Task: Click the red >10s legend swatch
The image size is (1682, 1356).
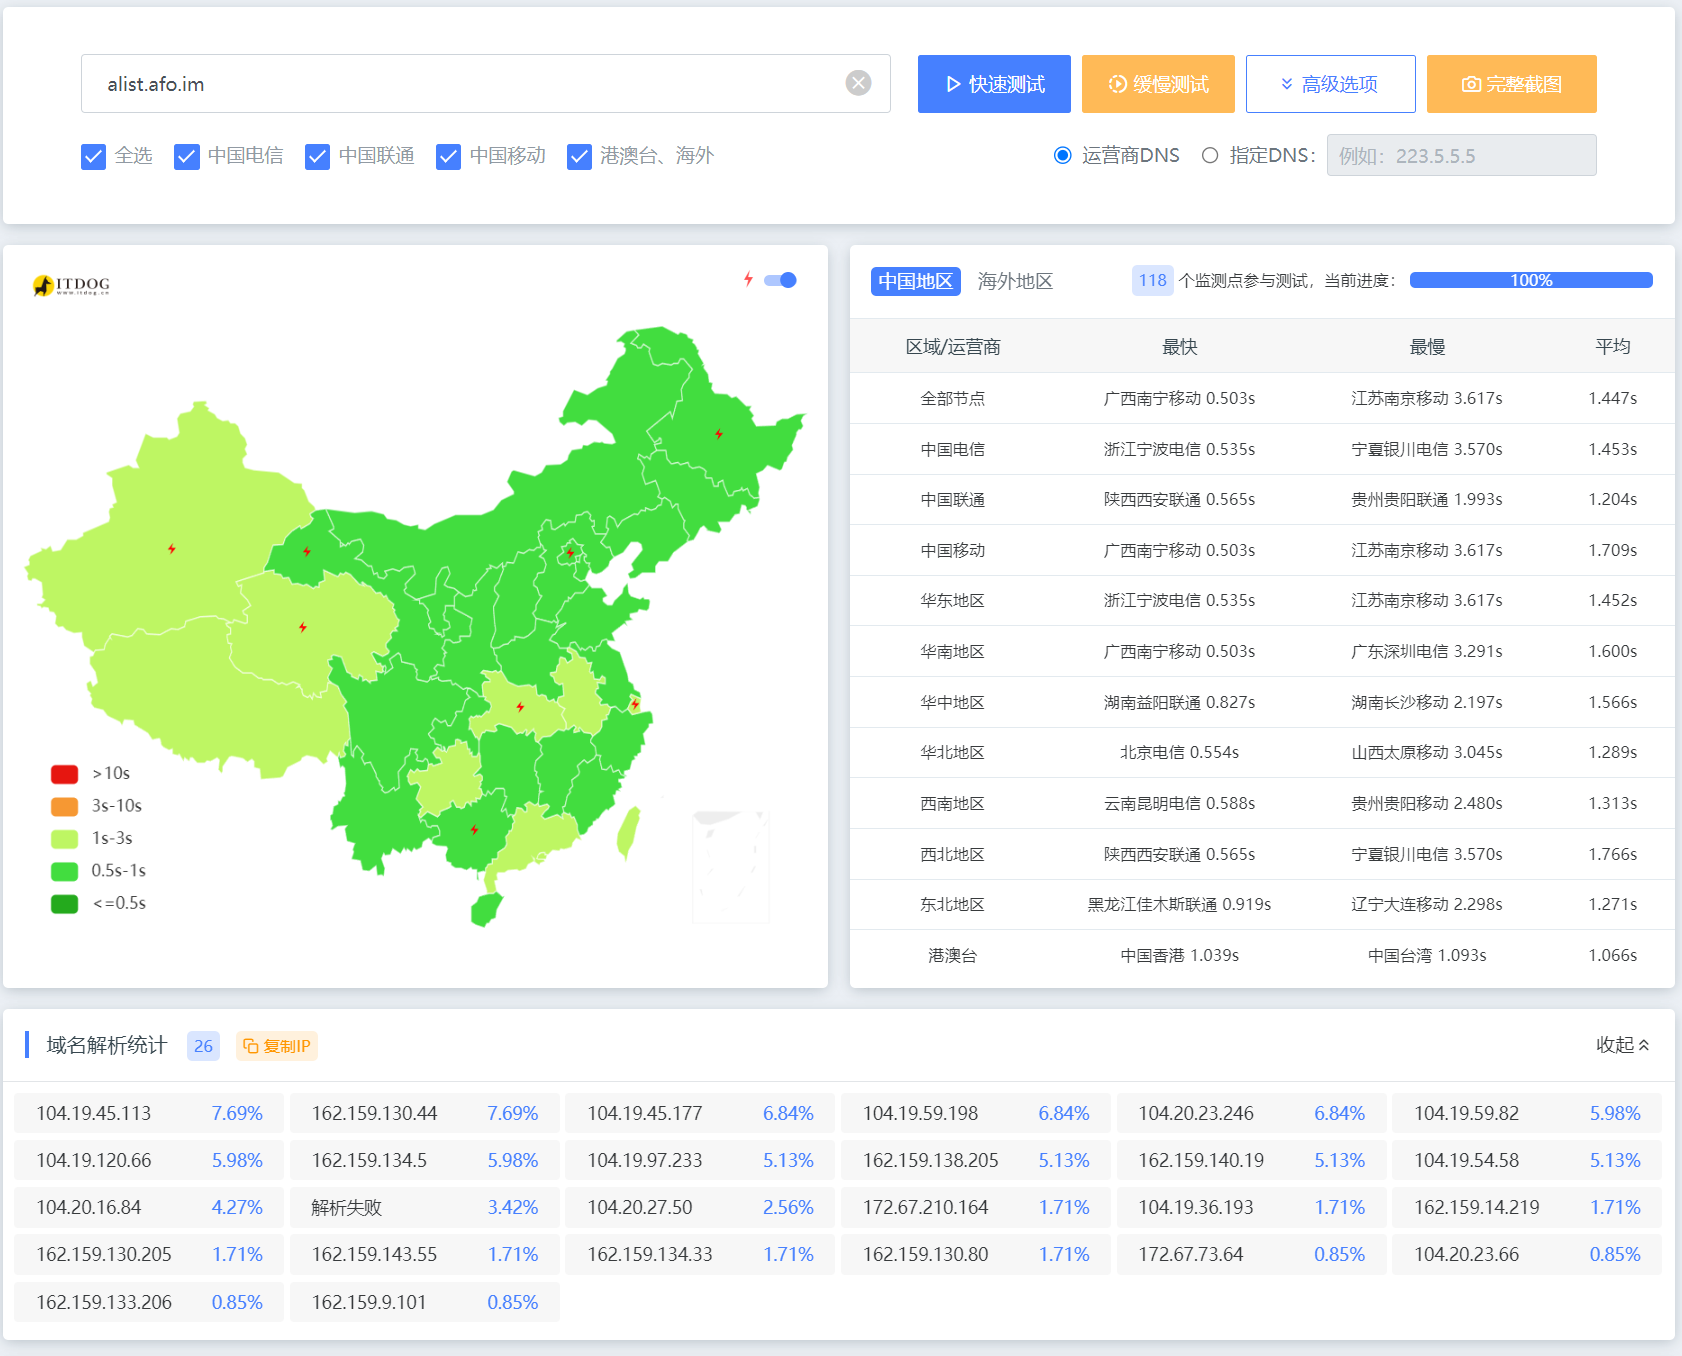Action: (65, 774)
